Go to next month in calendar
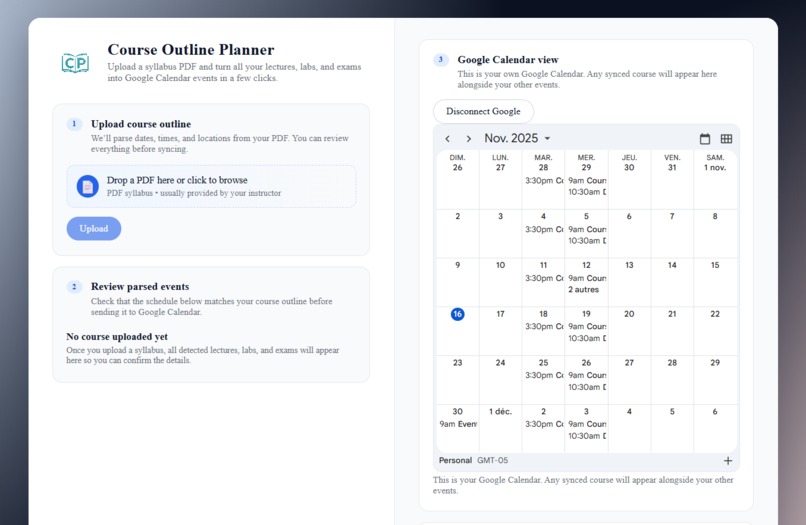 coord(468,139)
